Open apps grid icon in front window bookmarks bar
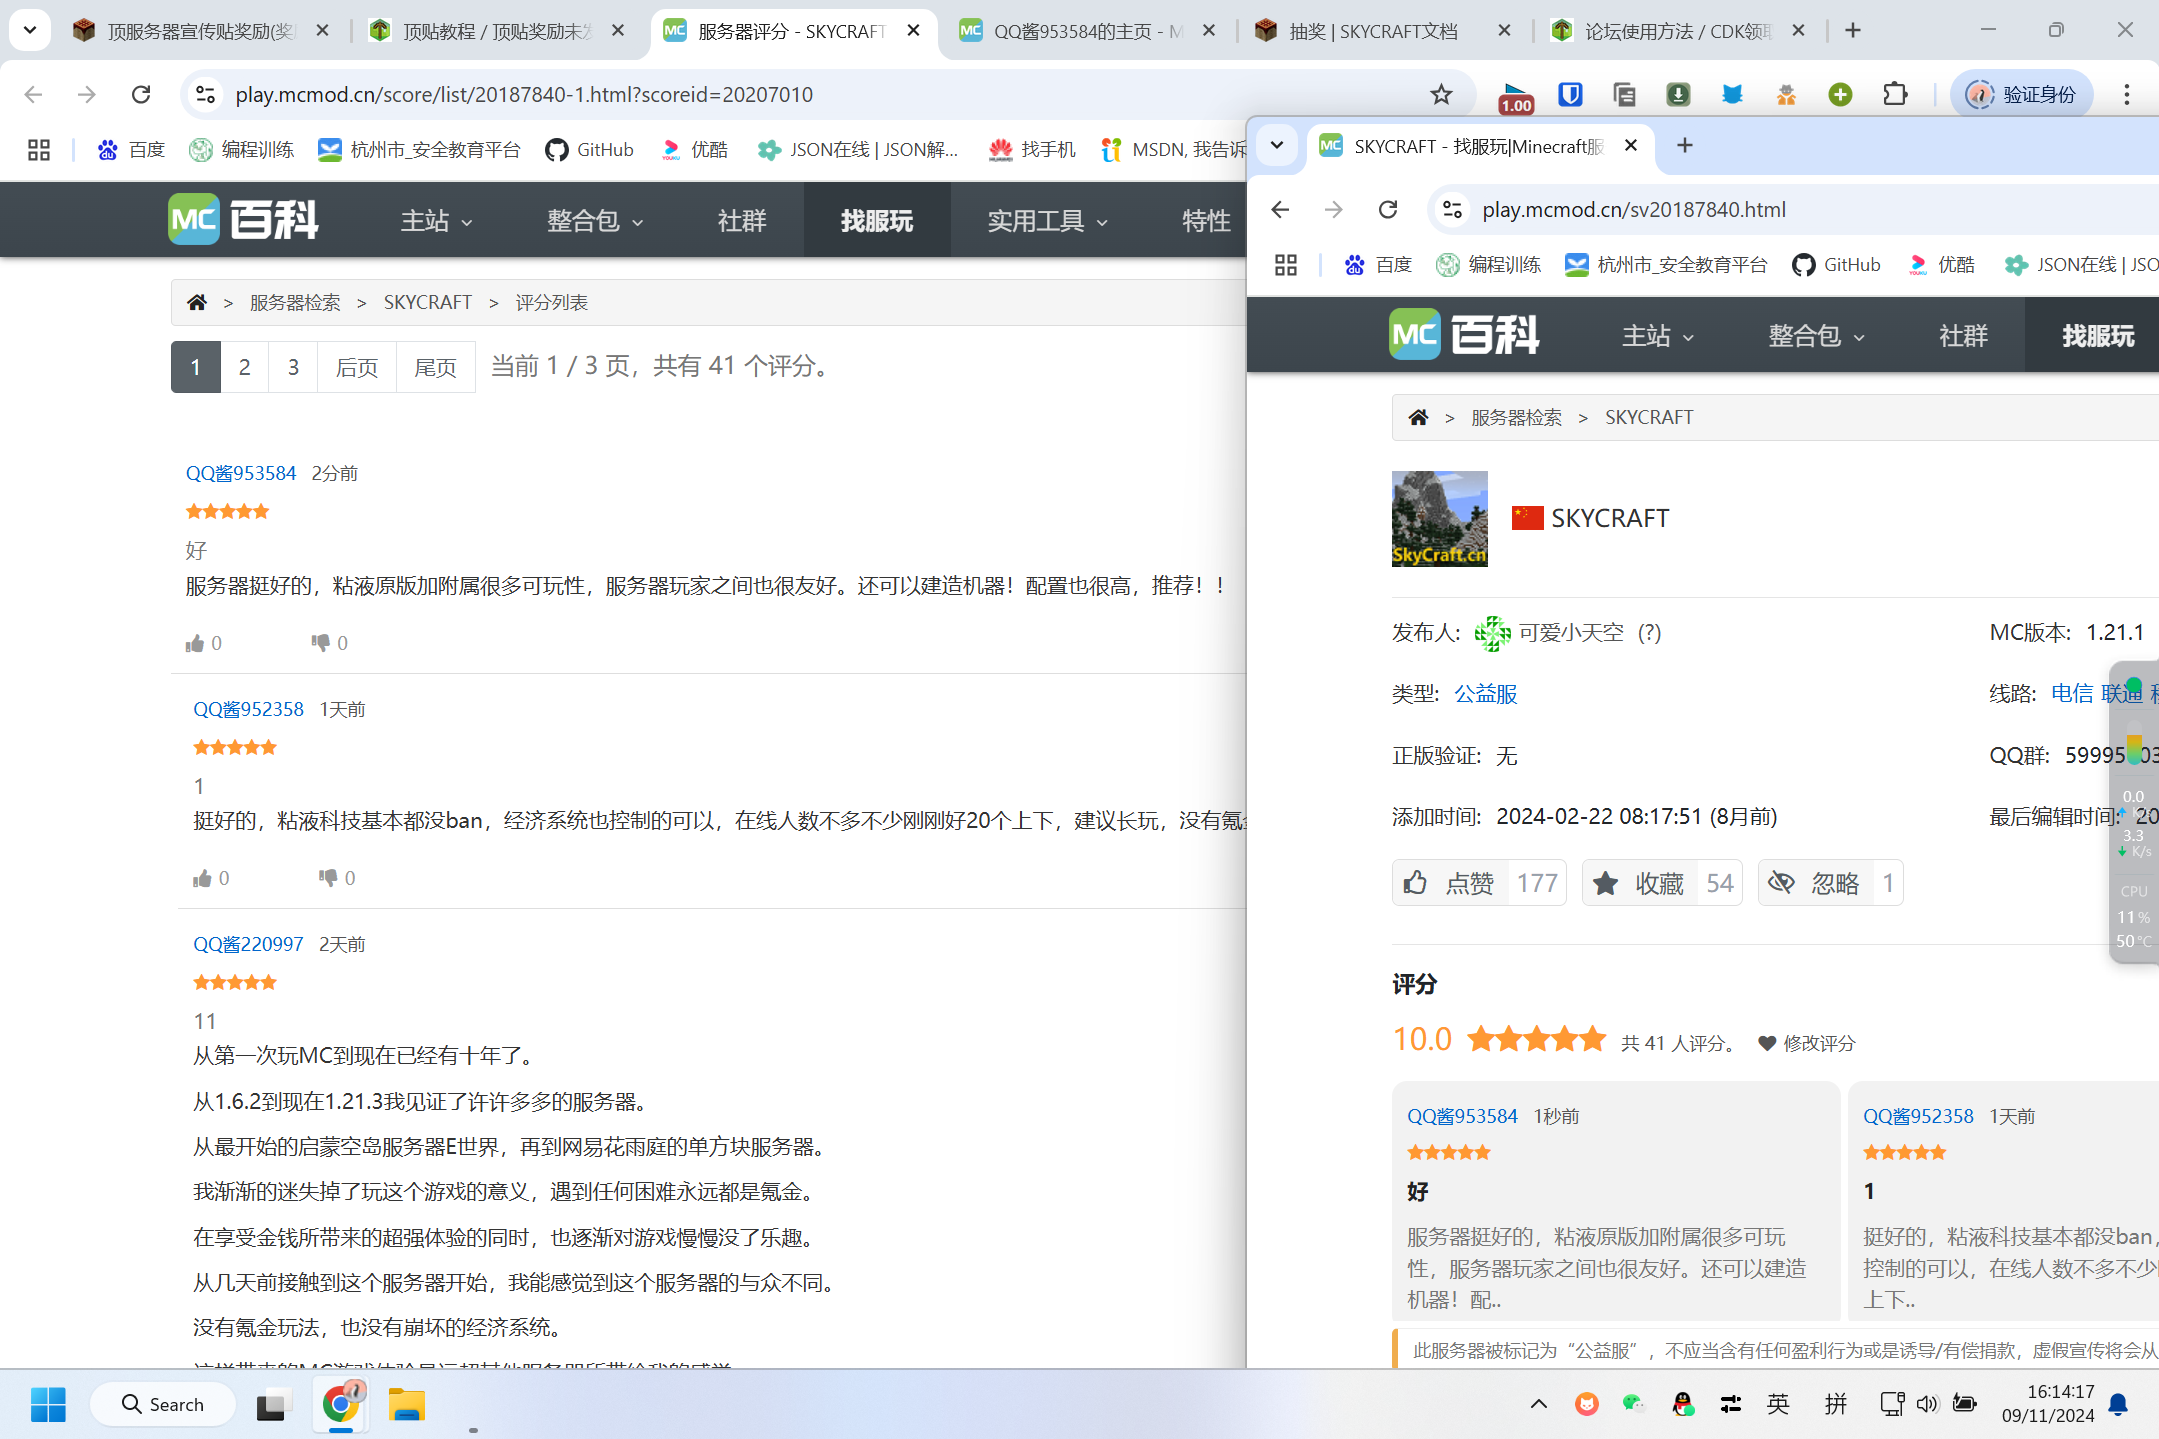2159x1439 pixels. pyautogui.click(x=1286, y=265)
